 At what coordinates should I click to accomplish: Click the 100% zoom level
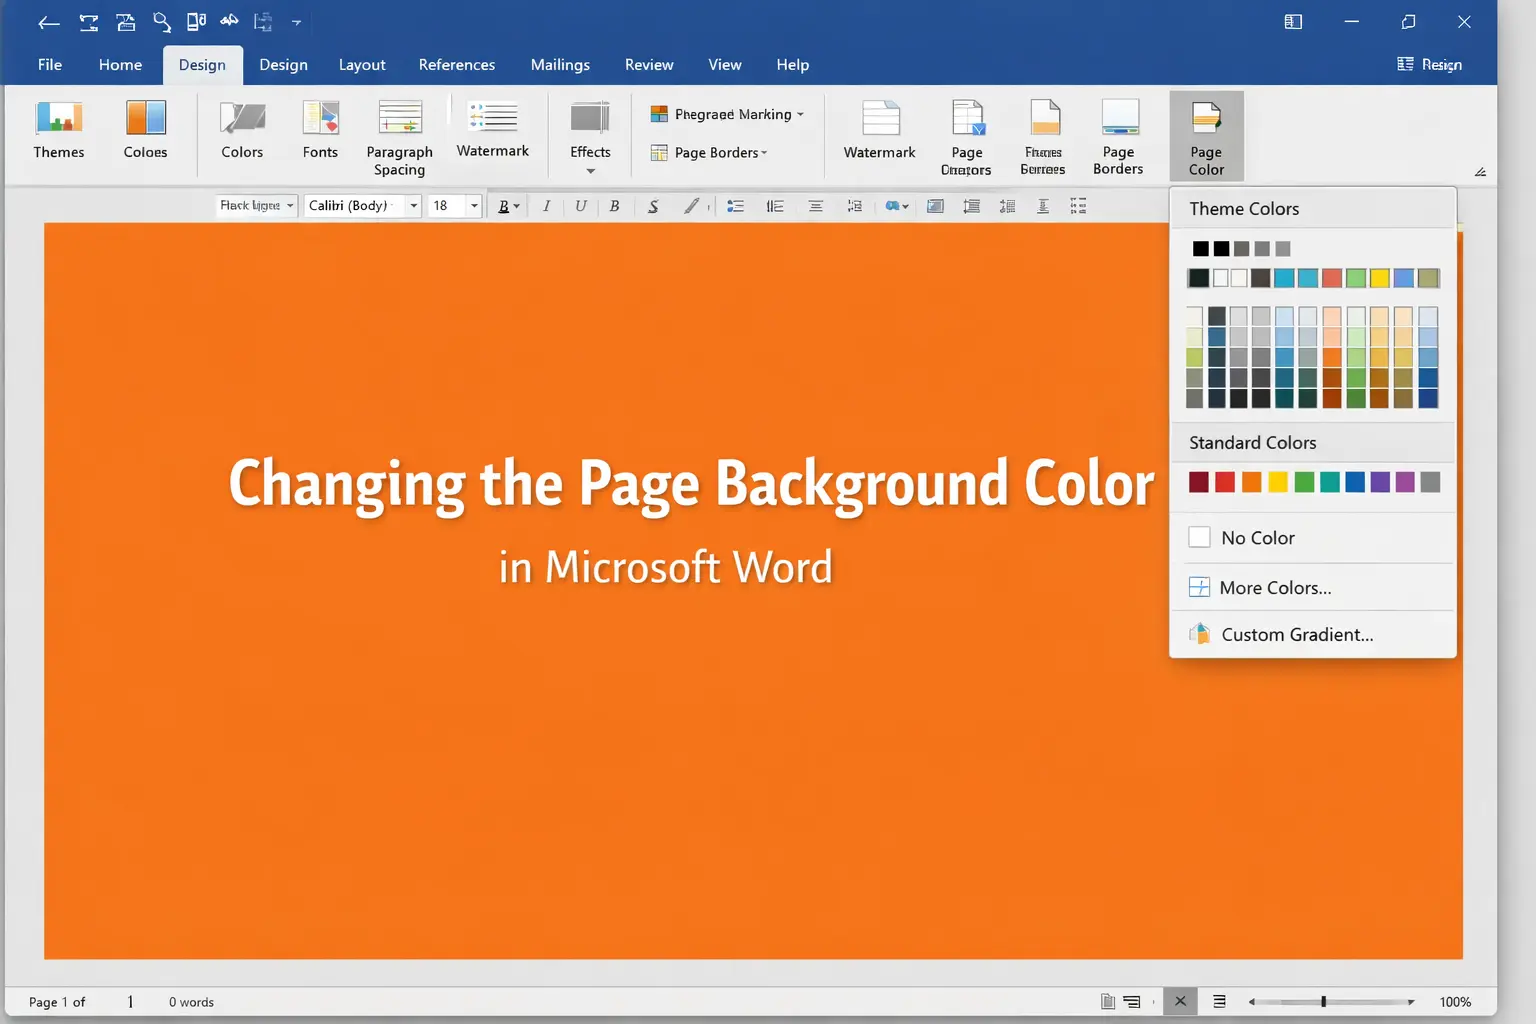coord(1455,1001)
